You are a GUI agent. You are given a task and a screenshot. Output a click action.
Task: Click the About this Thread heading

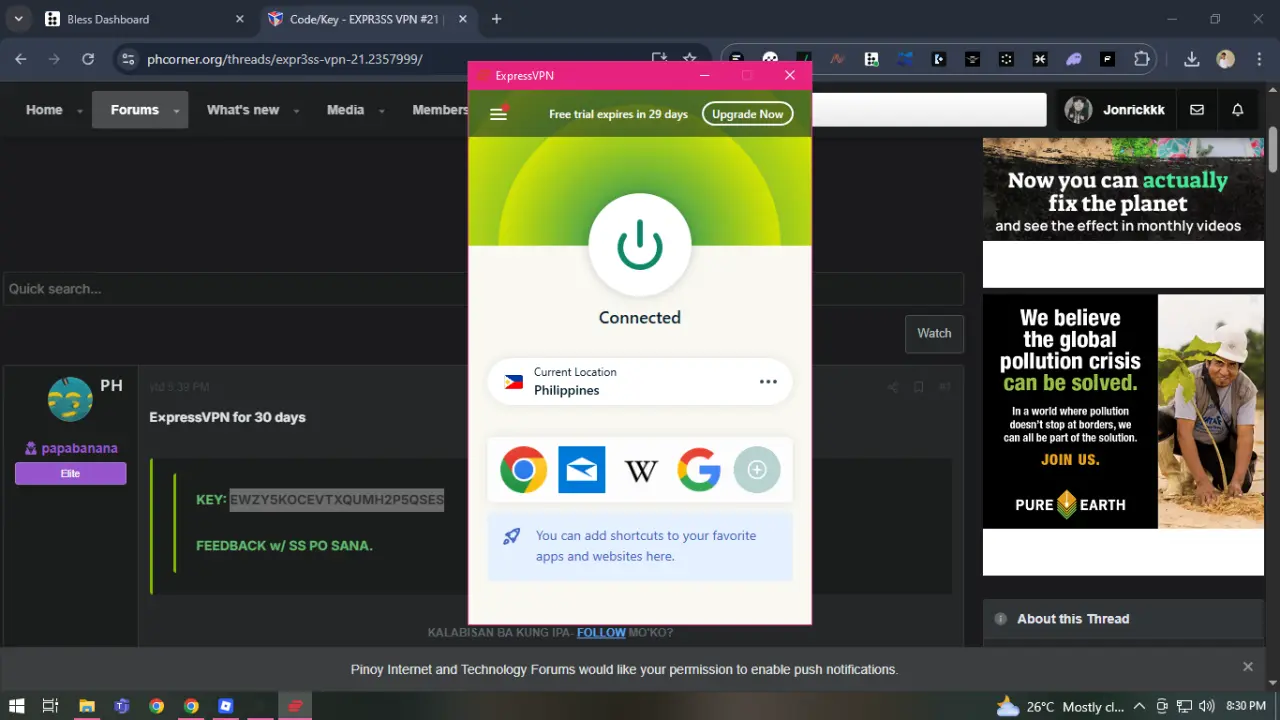click(x=1073, y=619)
